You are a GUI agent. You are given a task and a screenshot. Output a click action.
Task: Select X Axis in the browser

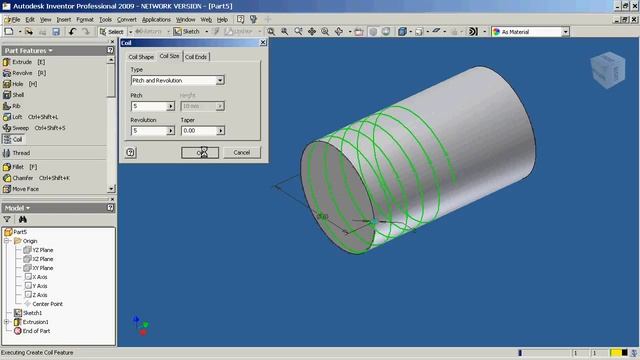click(x=36, y=277)
